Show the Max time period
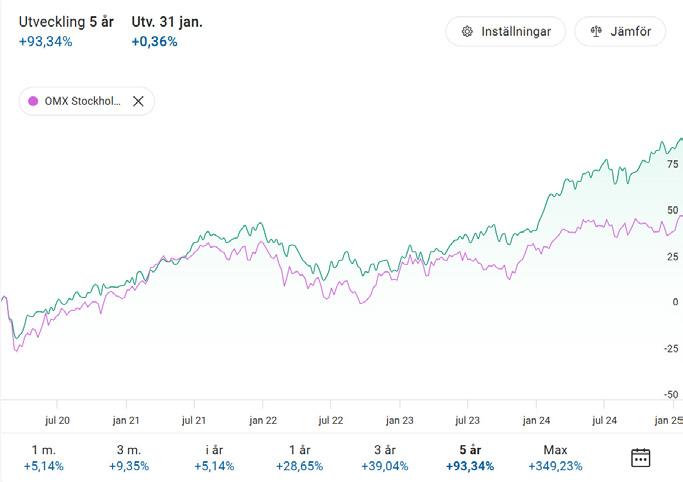 tap(555, 458)
